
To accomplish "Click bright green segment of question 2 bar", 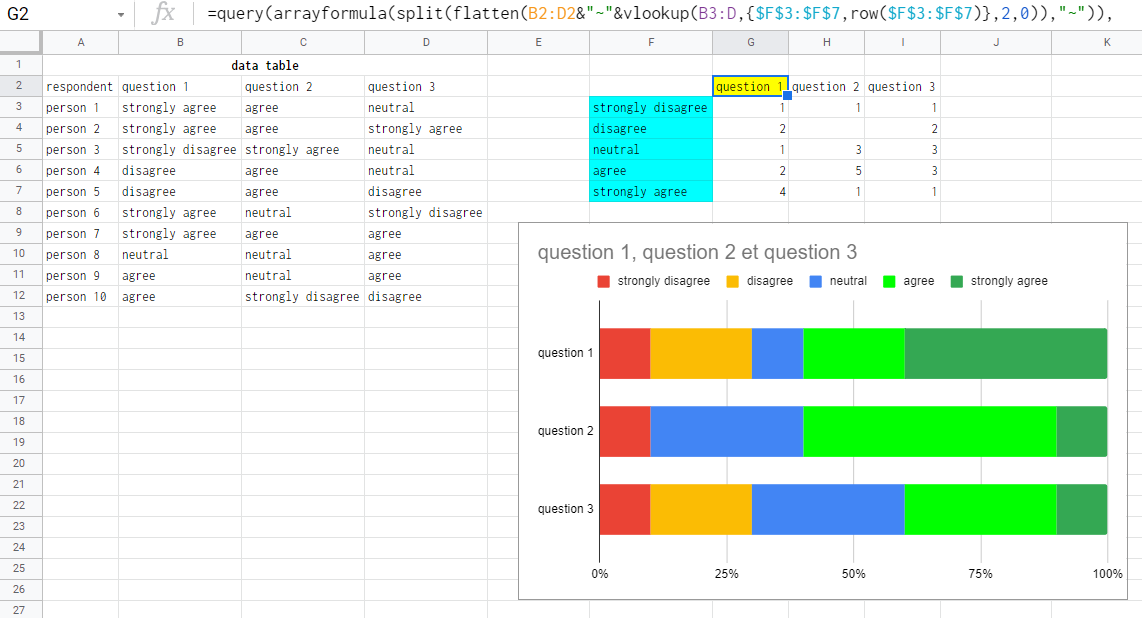I will coord(929,432).
